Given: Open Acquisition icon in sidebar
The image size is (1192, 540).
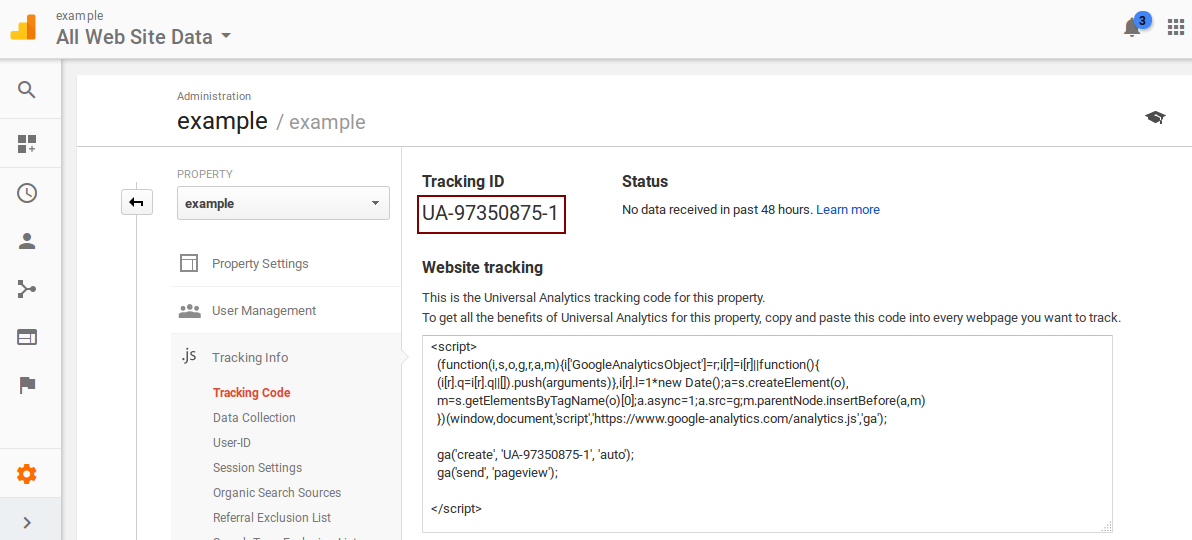Looking at the screenshot, I should 27,289.
